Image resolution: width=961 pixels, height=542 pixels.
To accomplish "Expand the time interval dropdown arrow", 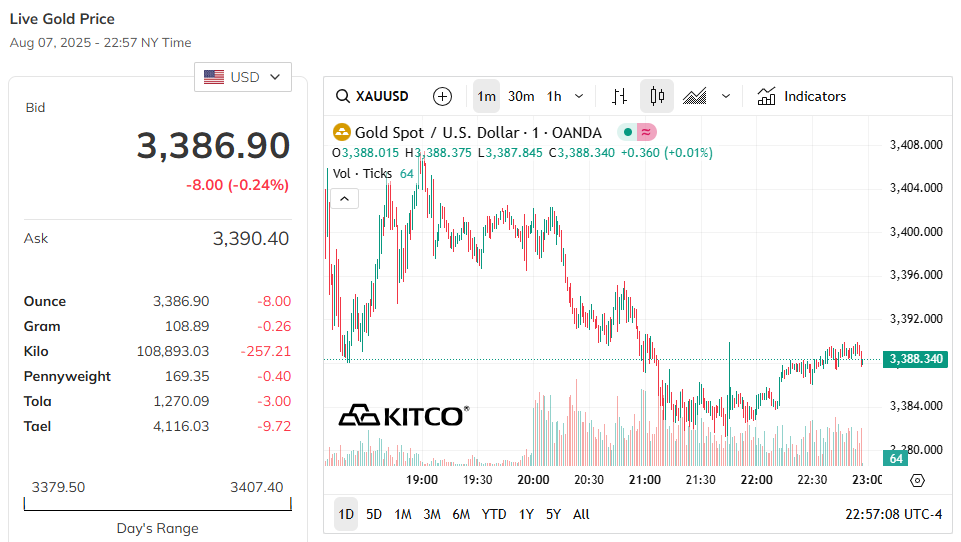I will point(578,96).
